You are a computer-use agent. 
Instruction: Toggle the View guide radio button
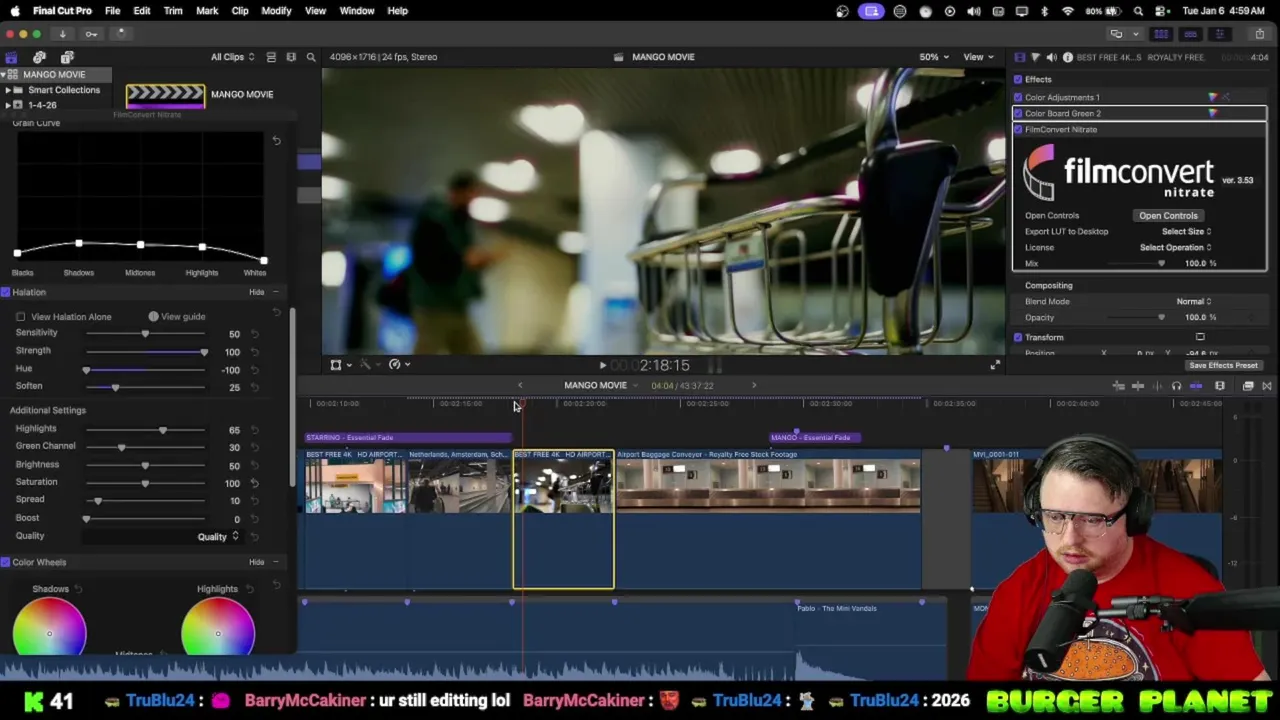153,317
